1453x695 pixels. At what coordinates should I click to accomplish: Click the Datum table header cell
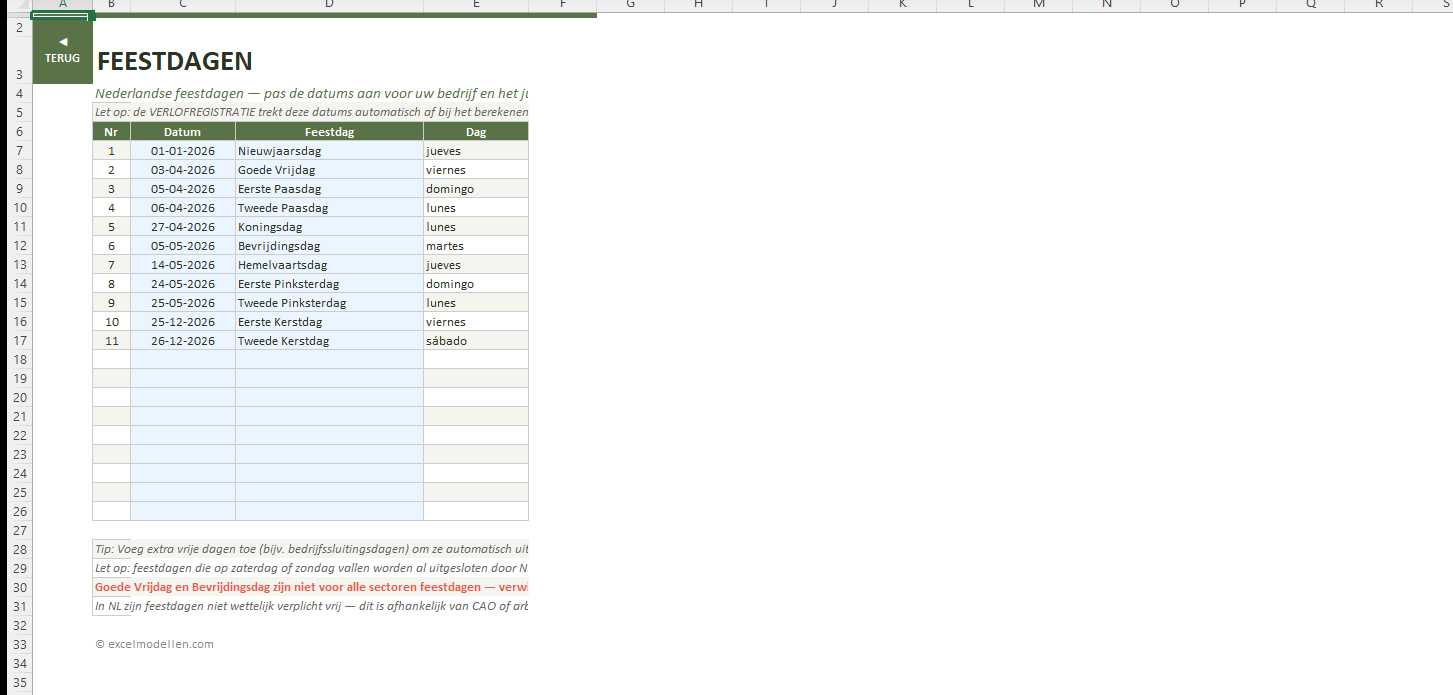point(182,132)
